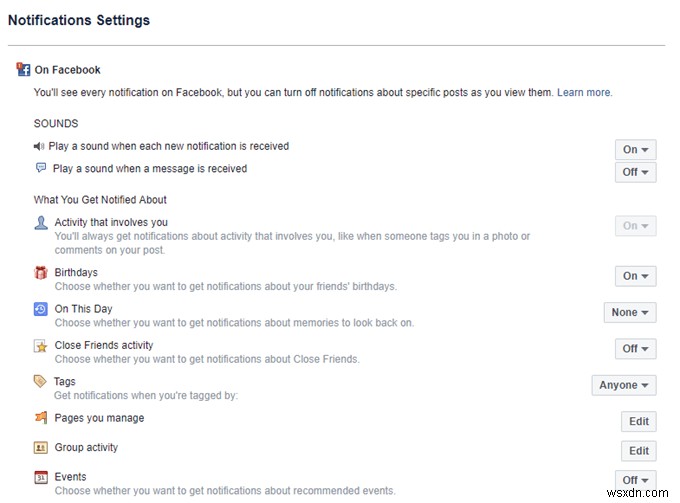
Task: Open the Off dropdown for message received sound
Action: click(635, 172)
